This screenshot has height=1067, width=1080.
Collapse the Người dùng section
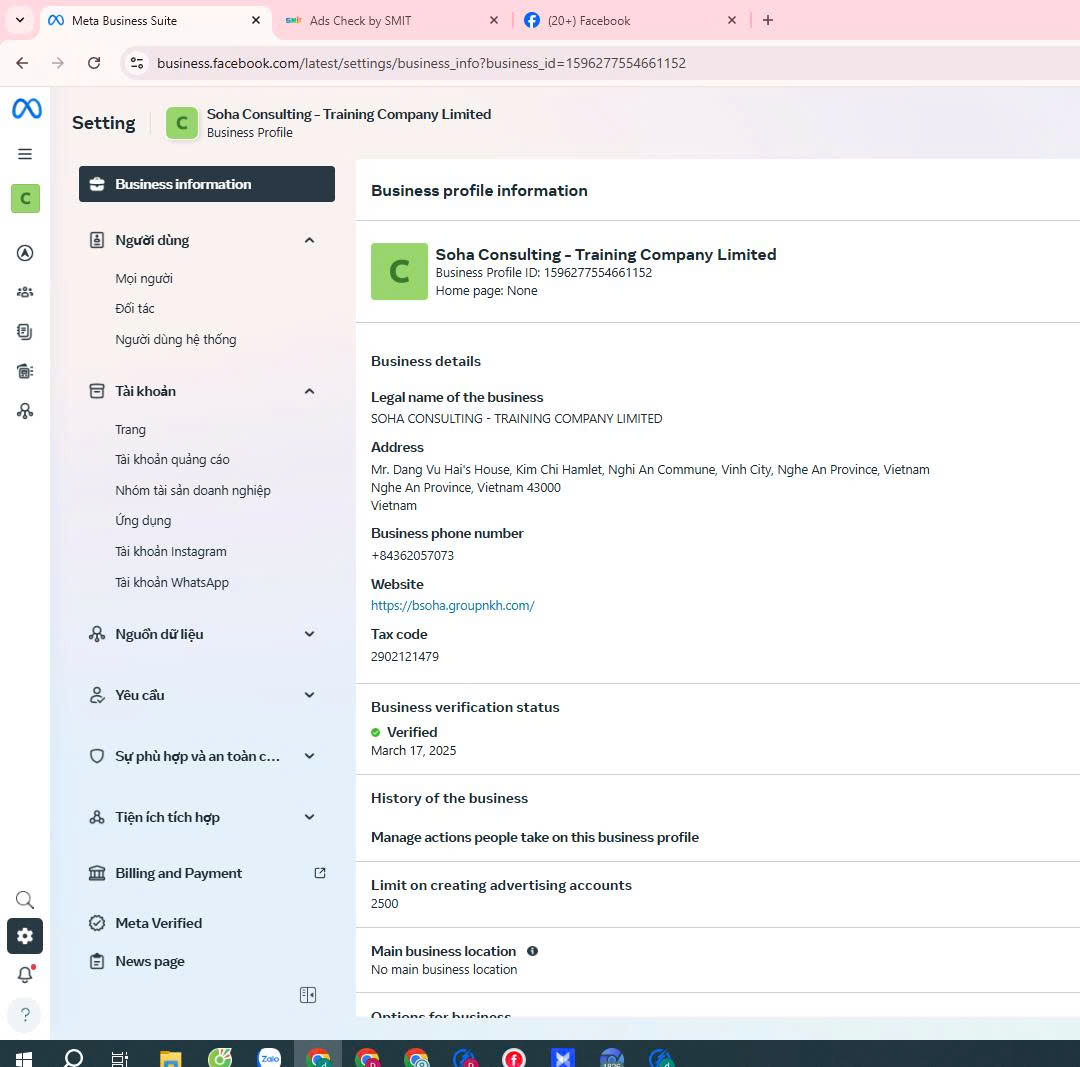click(309, 240)
